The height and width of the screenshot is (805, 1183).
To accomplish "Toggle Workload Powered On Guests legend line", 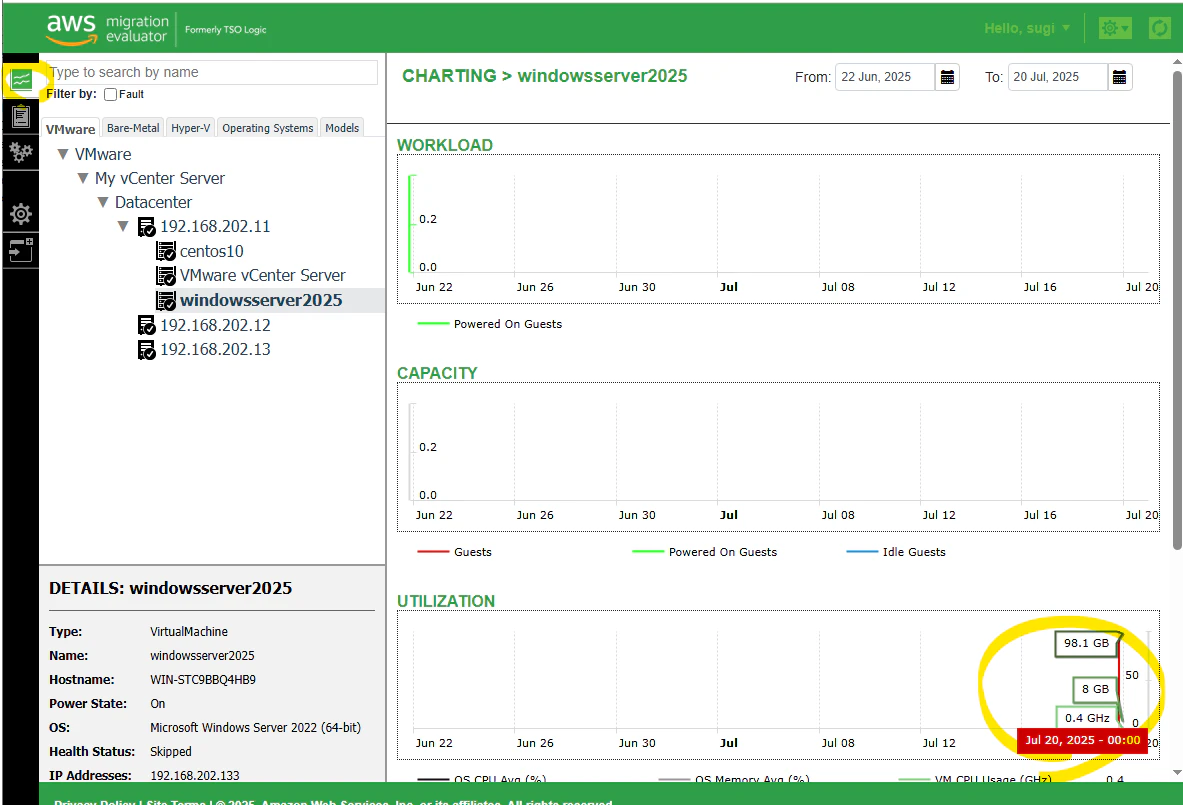I will coord(433,324).
